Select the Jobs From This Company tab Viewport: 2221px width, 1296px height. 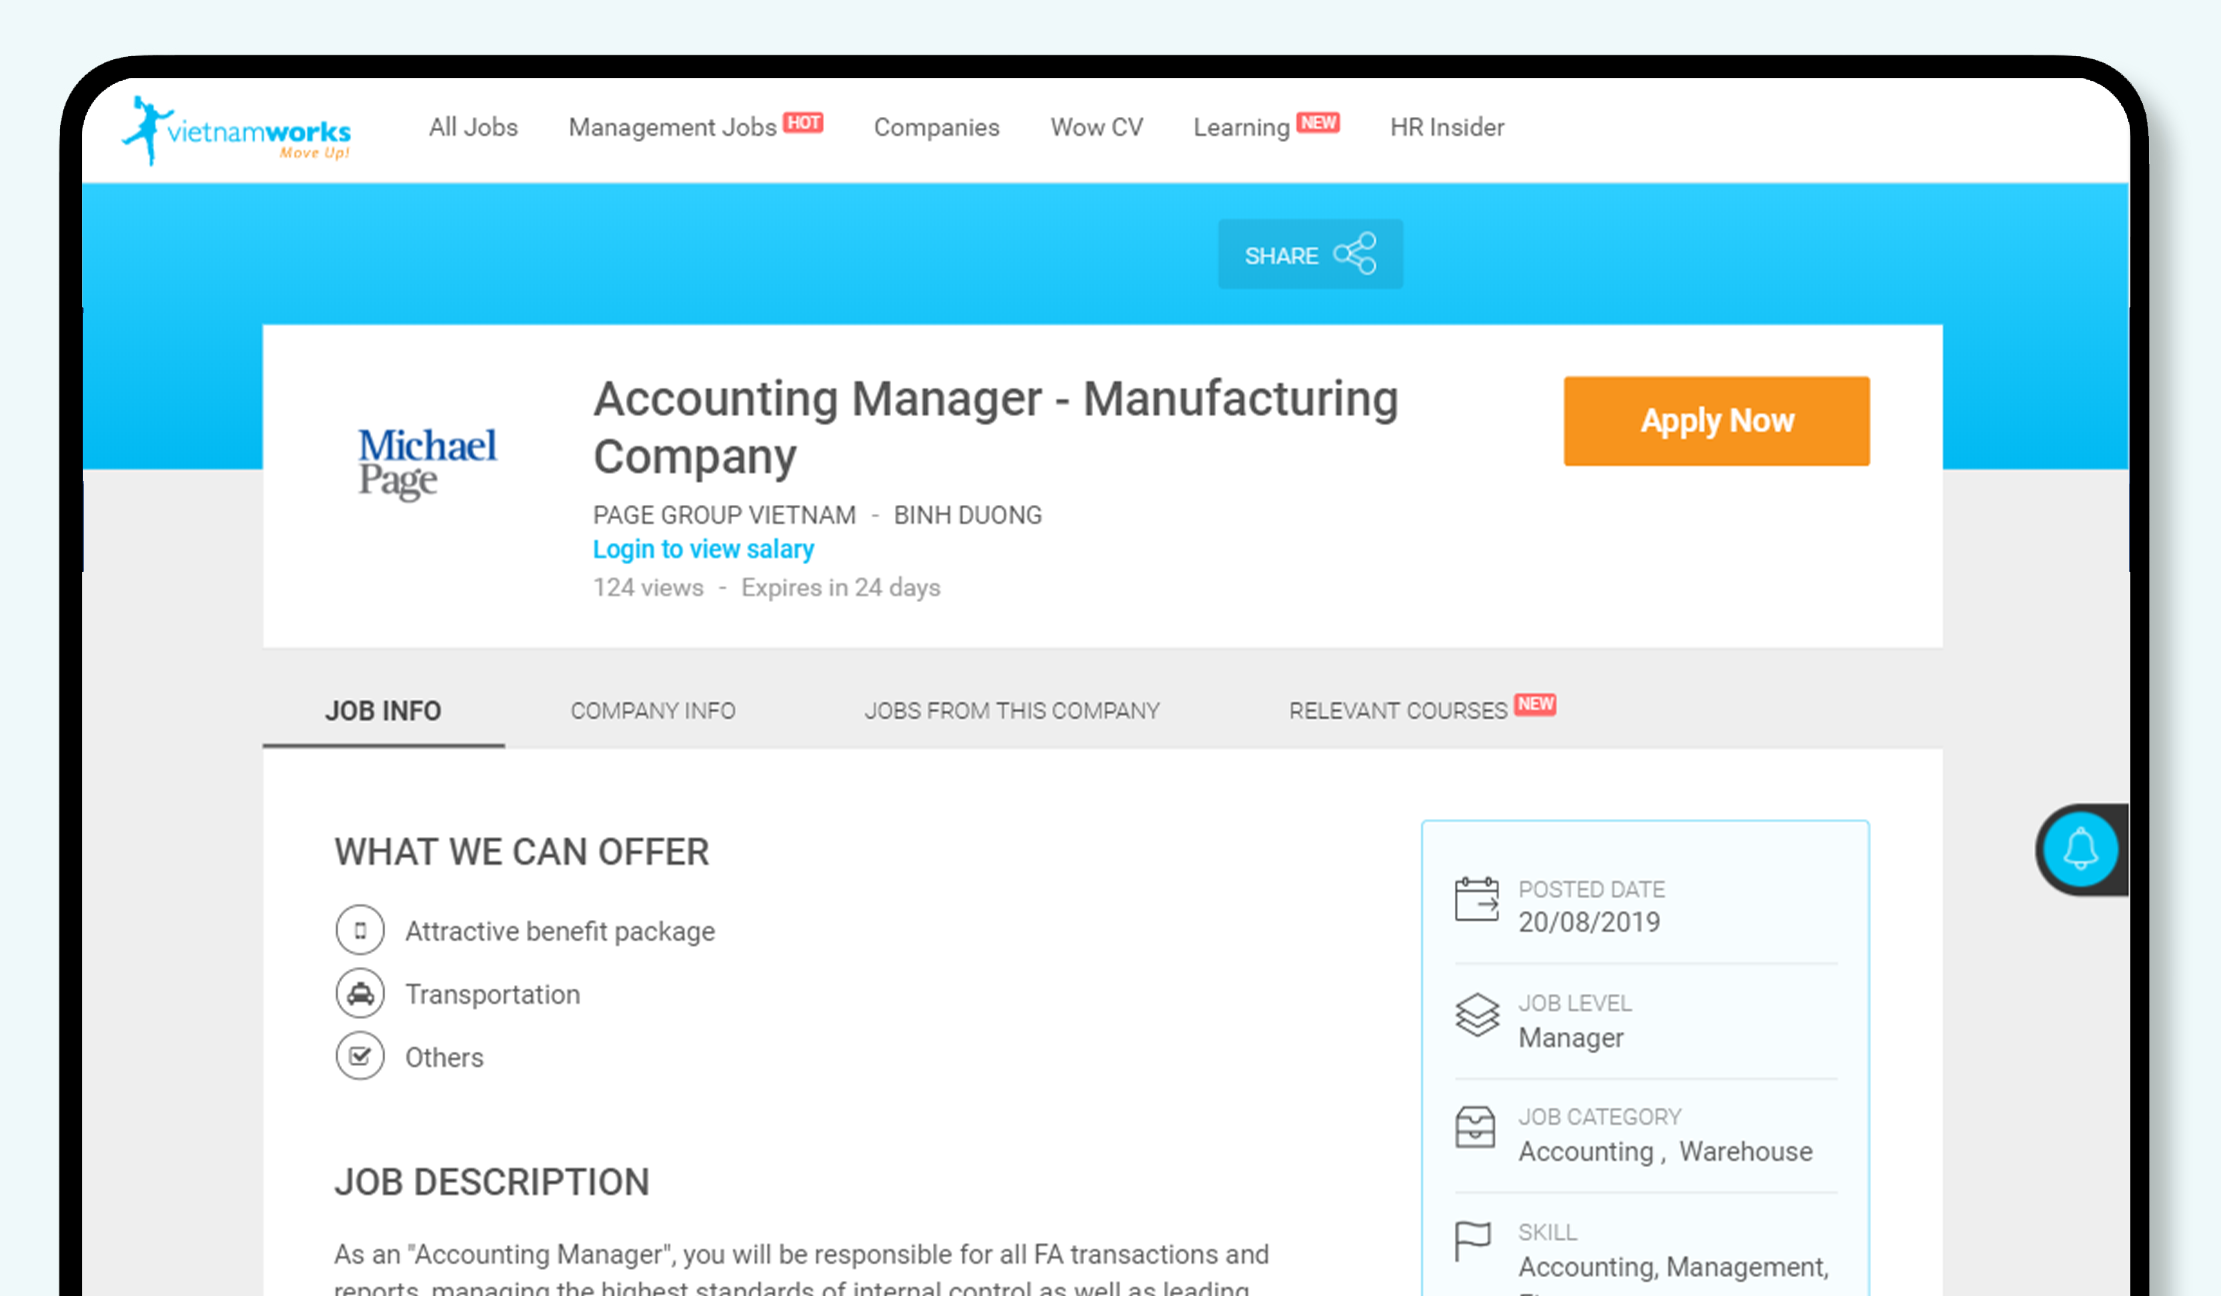pos(1013,711)
